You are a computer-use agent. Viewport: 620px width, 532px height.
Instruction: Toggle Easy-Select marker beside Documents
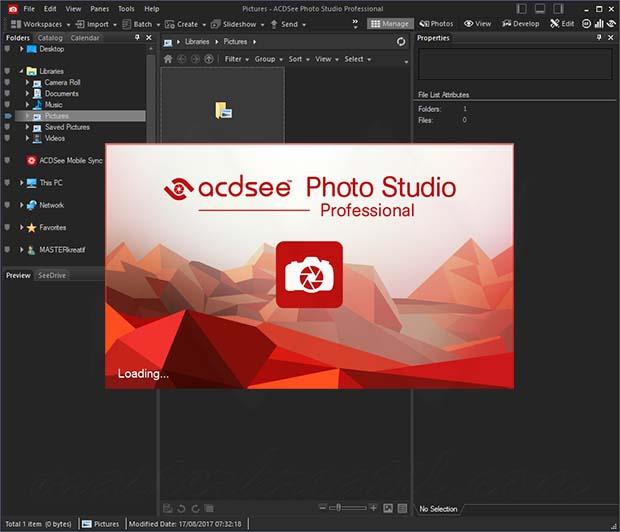7,93
